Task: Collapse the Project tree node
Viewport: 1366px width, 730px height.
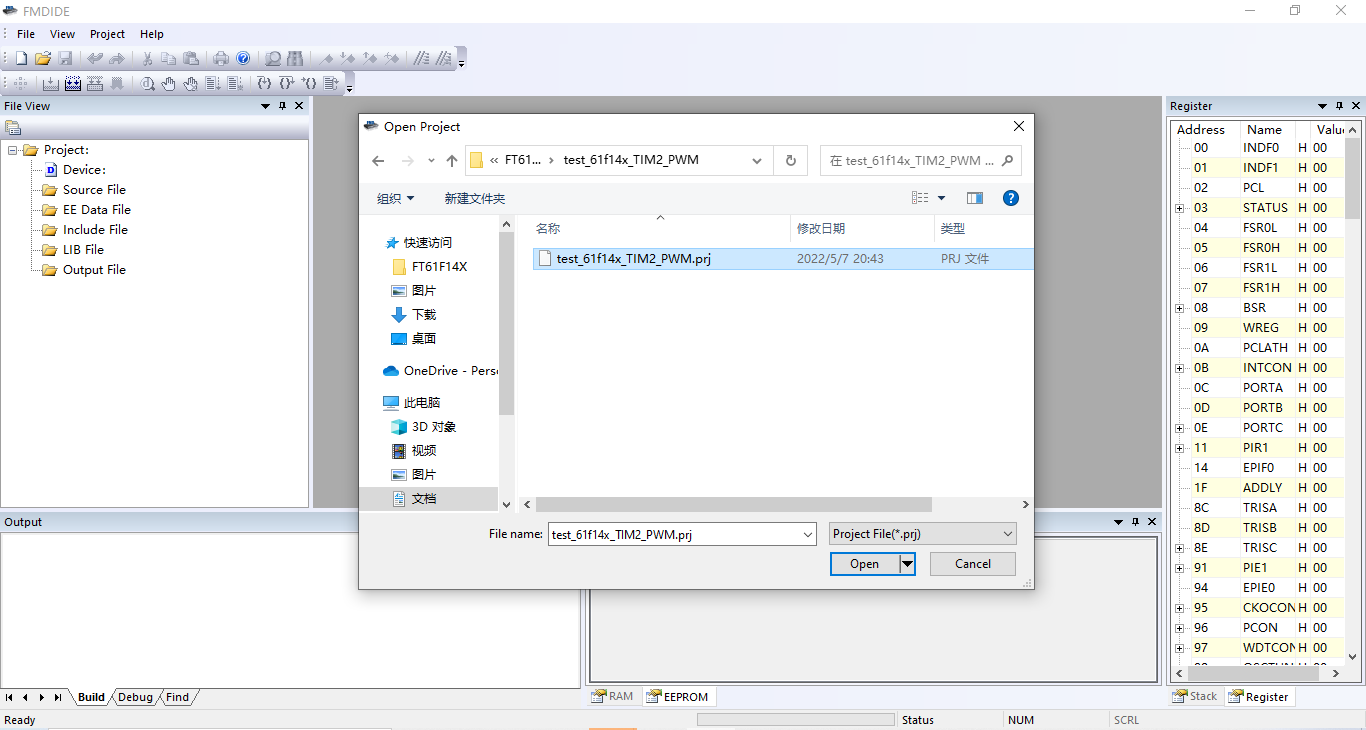Action: (13, 150)
